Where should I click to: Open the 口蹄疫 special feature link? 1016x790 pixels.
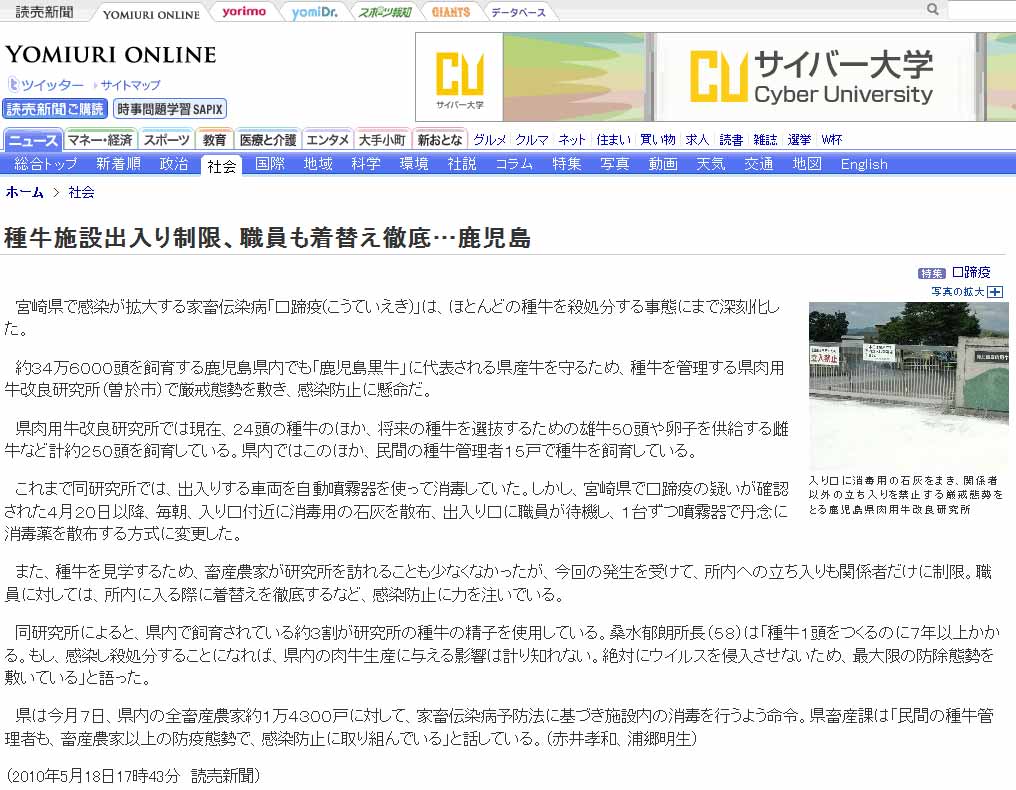(970, 272)
